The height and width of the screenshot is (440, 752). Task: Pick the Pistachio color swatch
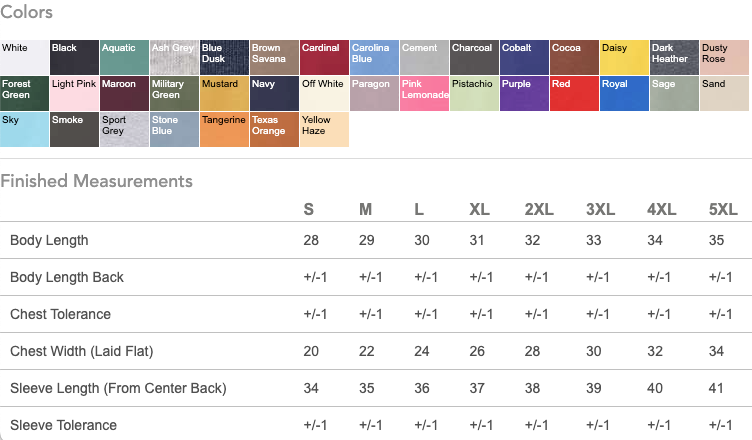pyautogui.click(x=474, y=93)
